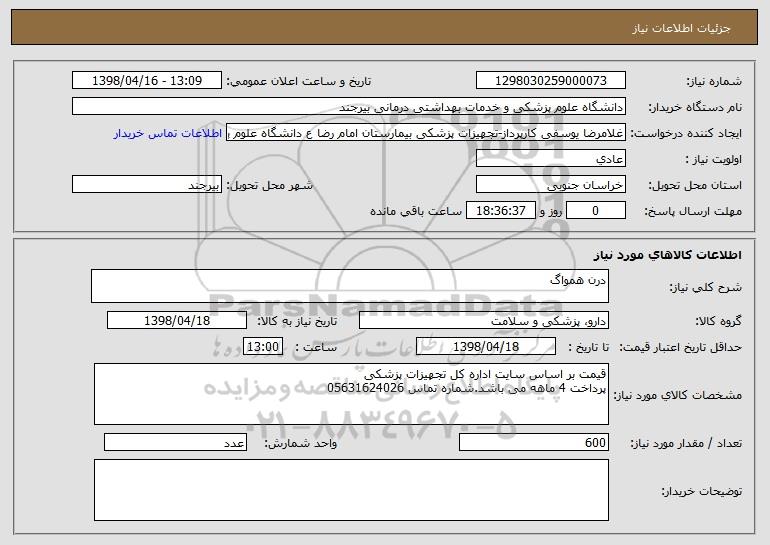
Task: Click the buyer organization name field
Action: pyautogui.click(x=349, y=107)
